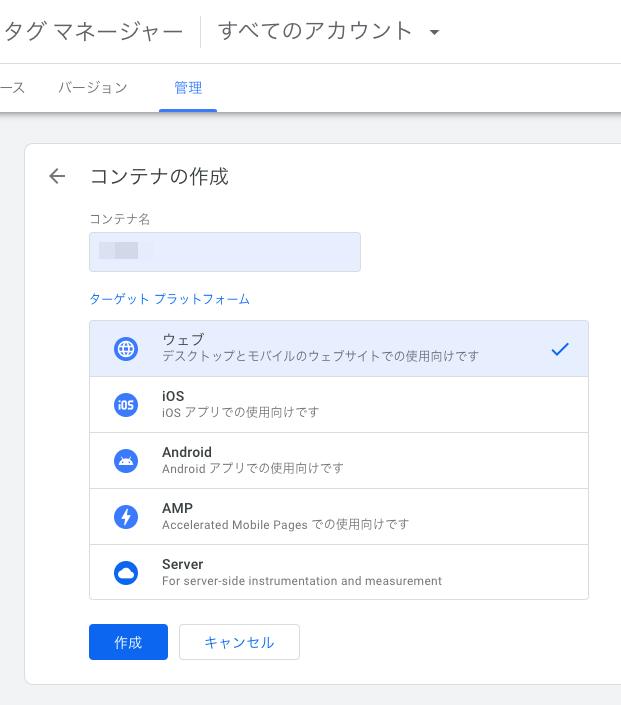Select すべてのアカウント account selector
Screen dimensions: 621x705
click(x=329, y=31)
